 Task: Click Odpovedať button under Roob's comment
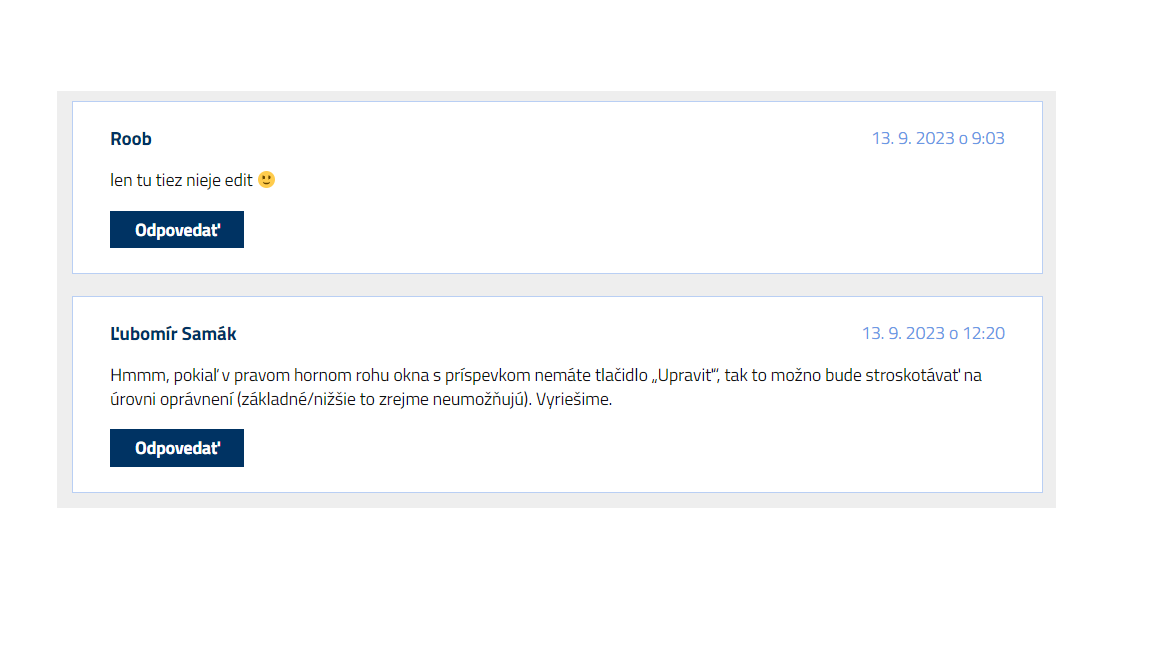pos(177,229)
